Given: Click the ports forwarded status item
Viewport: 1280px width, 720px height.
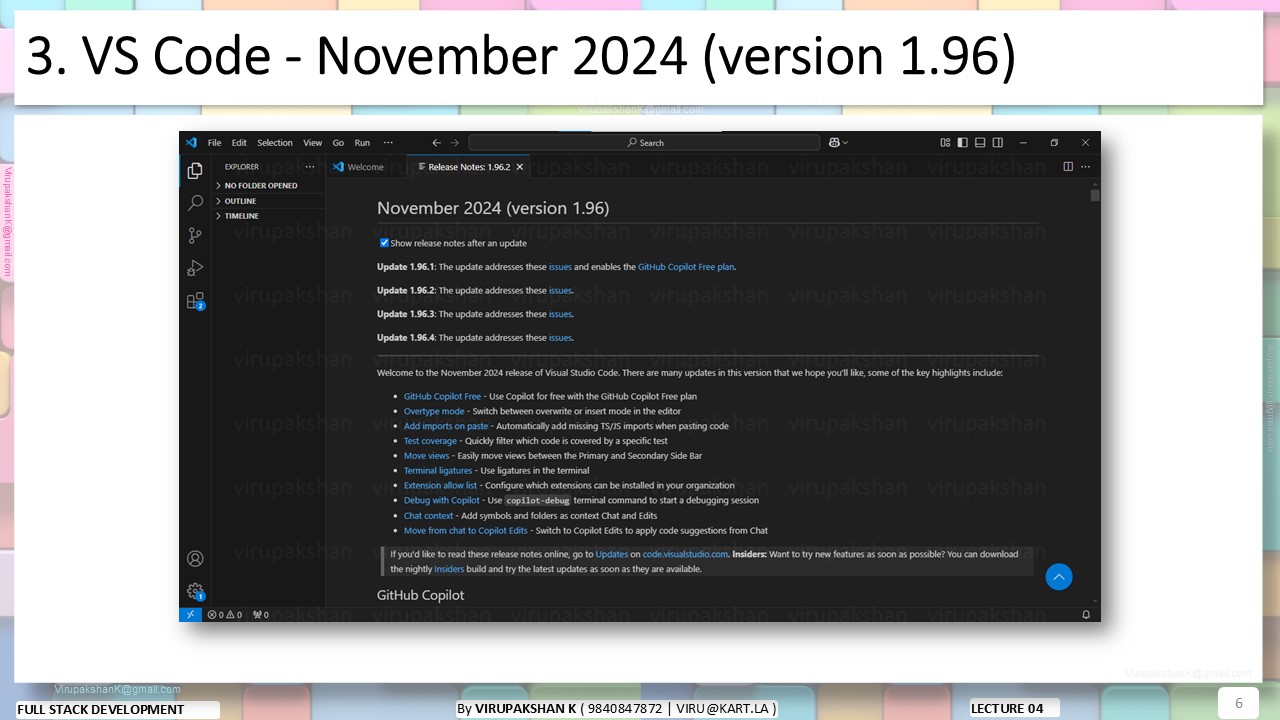Looking at the screenshot, I should [x=261, y=615].
